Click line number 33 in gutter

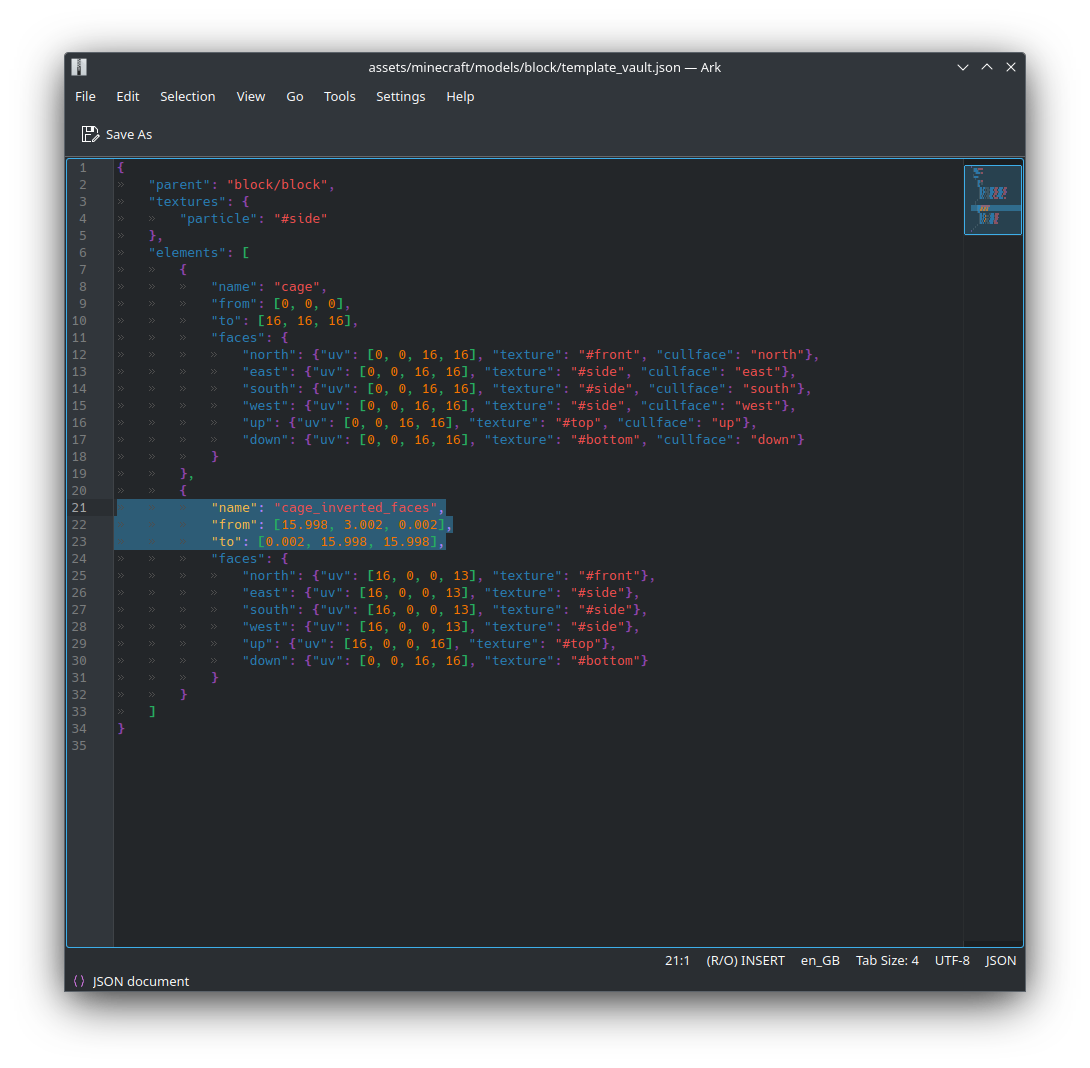(79, 712)
